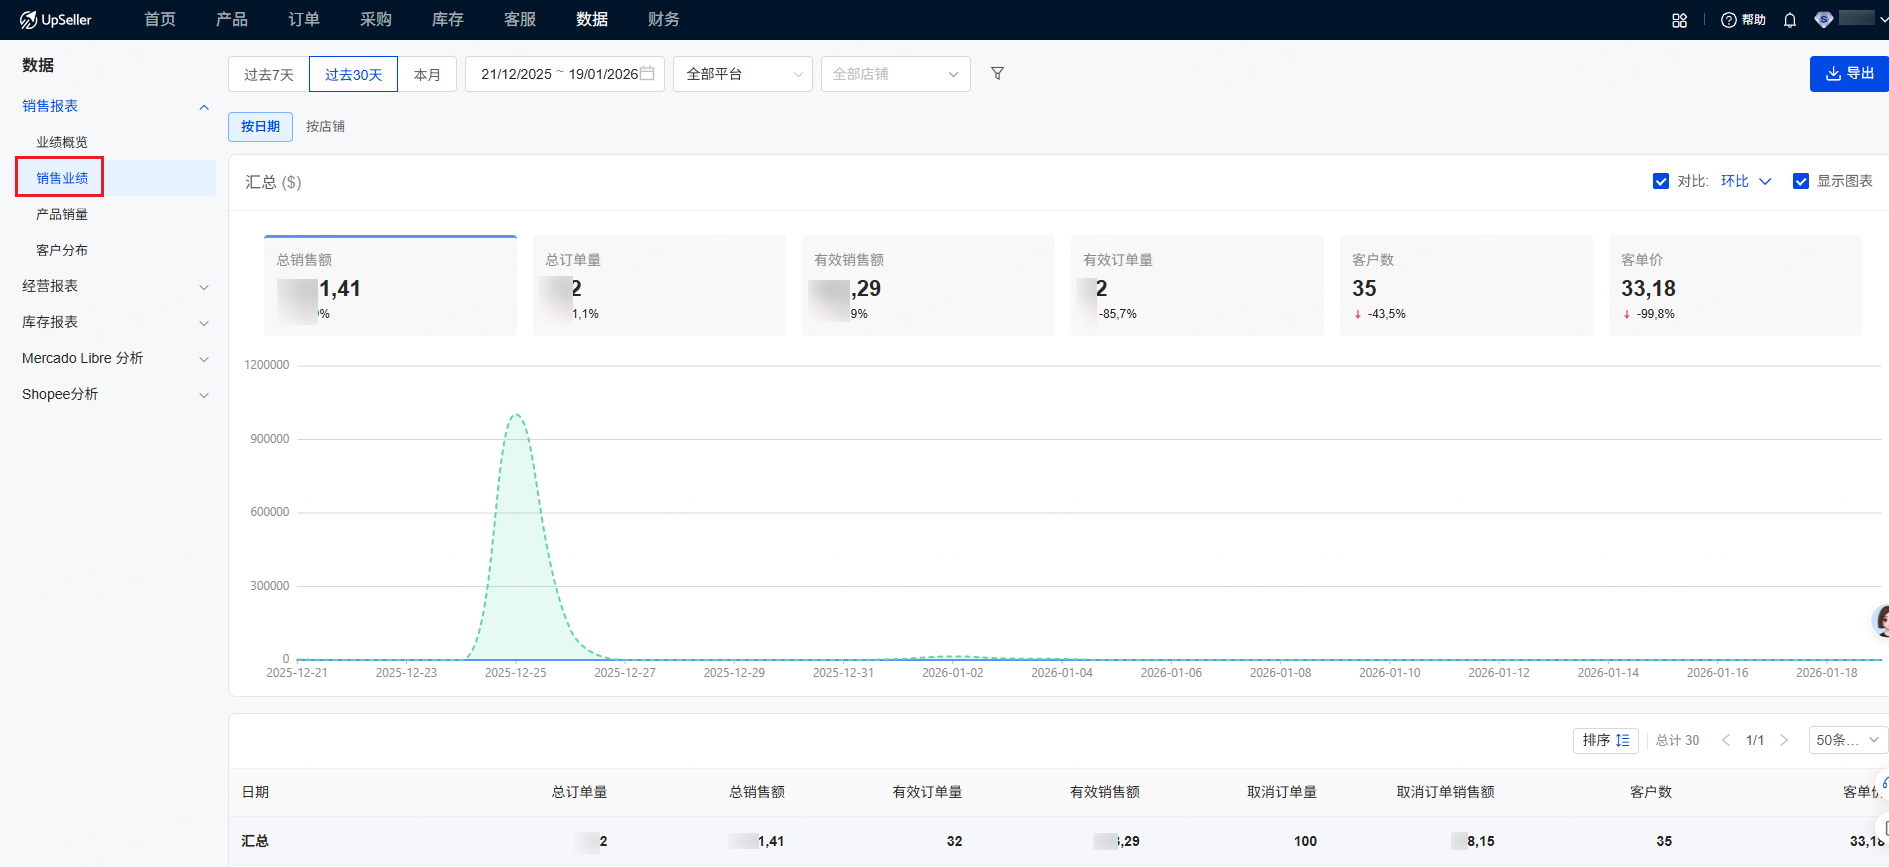
Task: Switch to 按日期 view
Action: tap(260, 126)
